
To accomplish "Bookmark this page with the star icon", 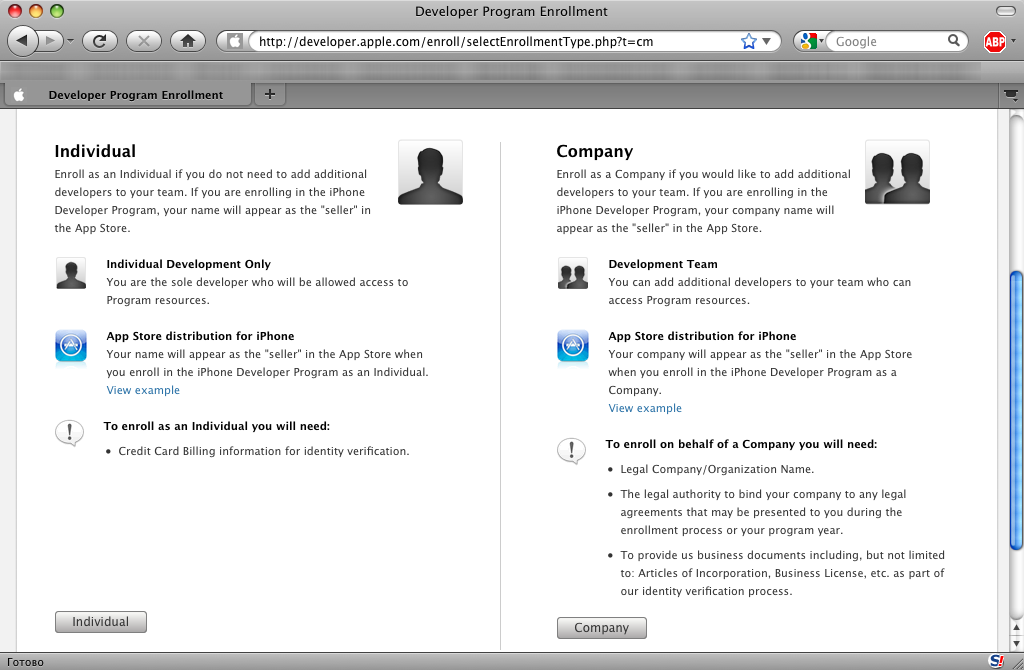I will (748, 41).
